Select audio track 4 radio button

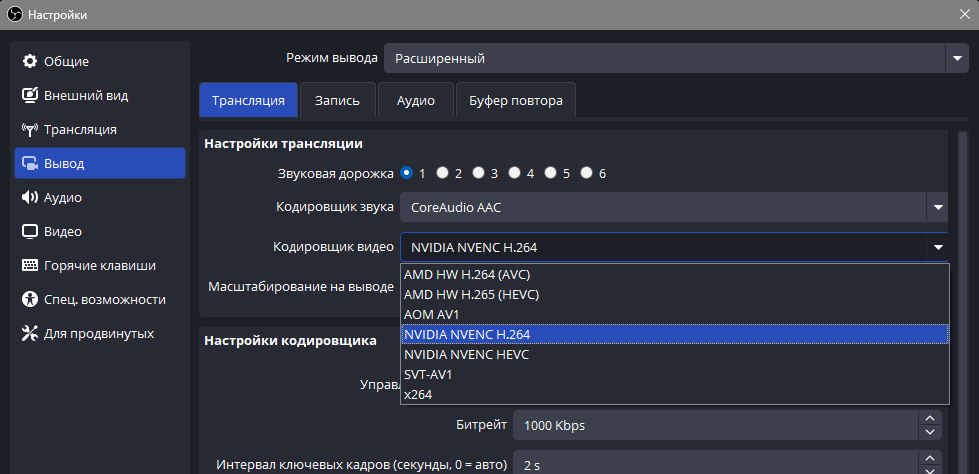pos(514,173)
